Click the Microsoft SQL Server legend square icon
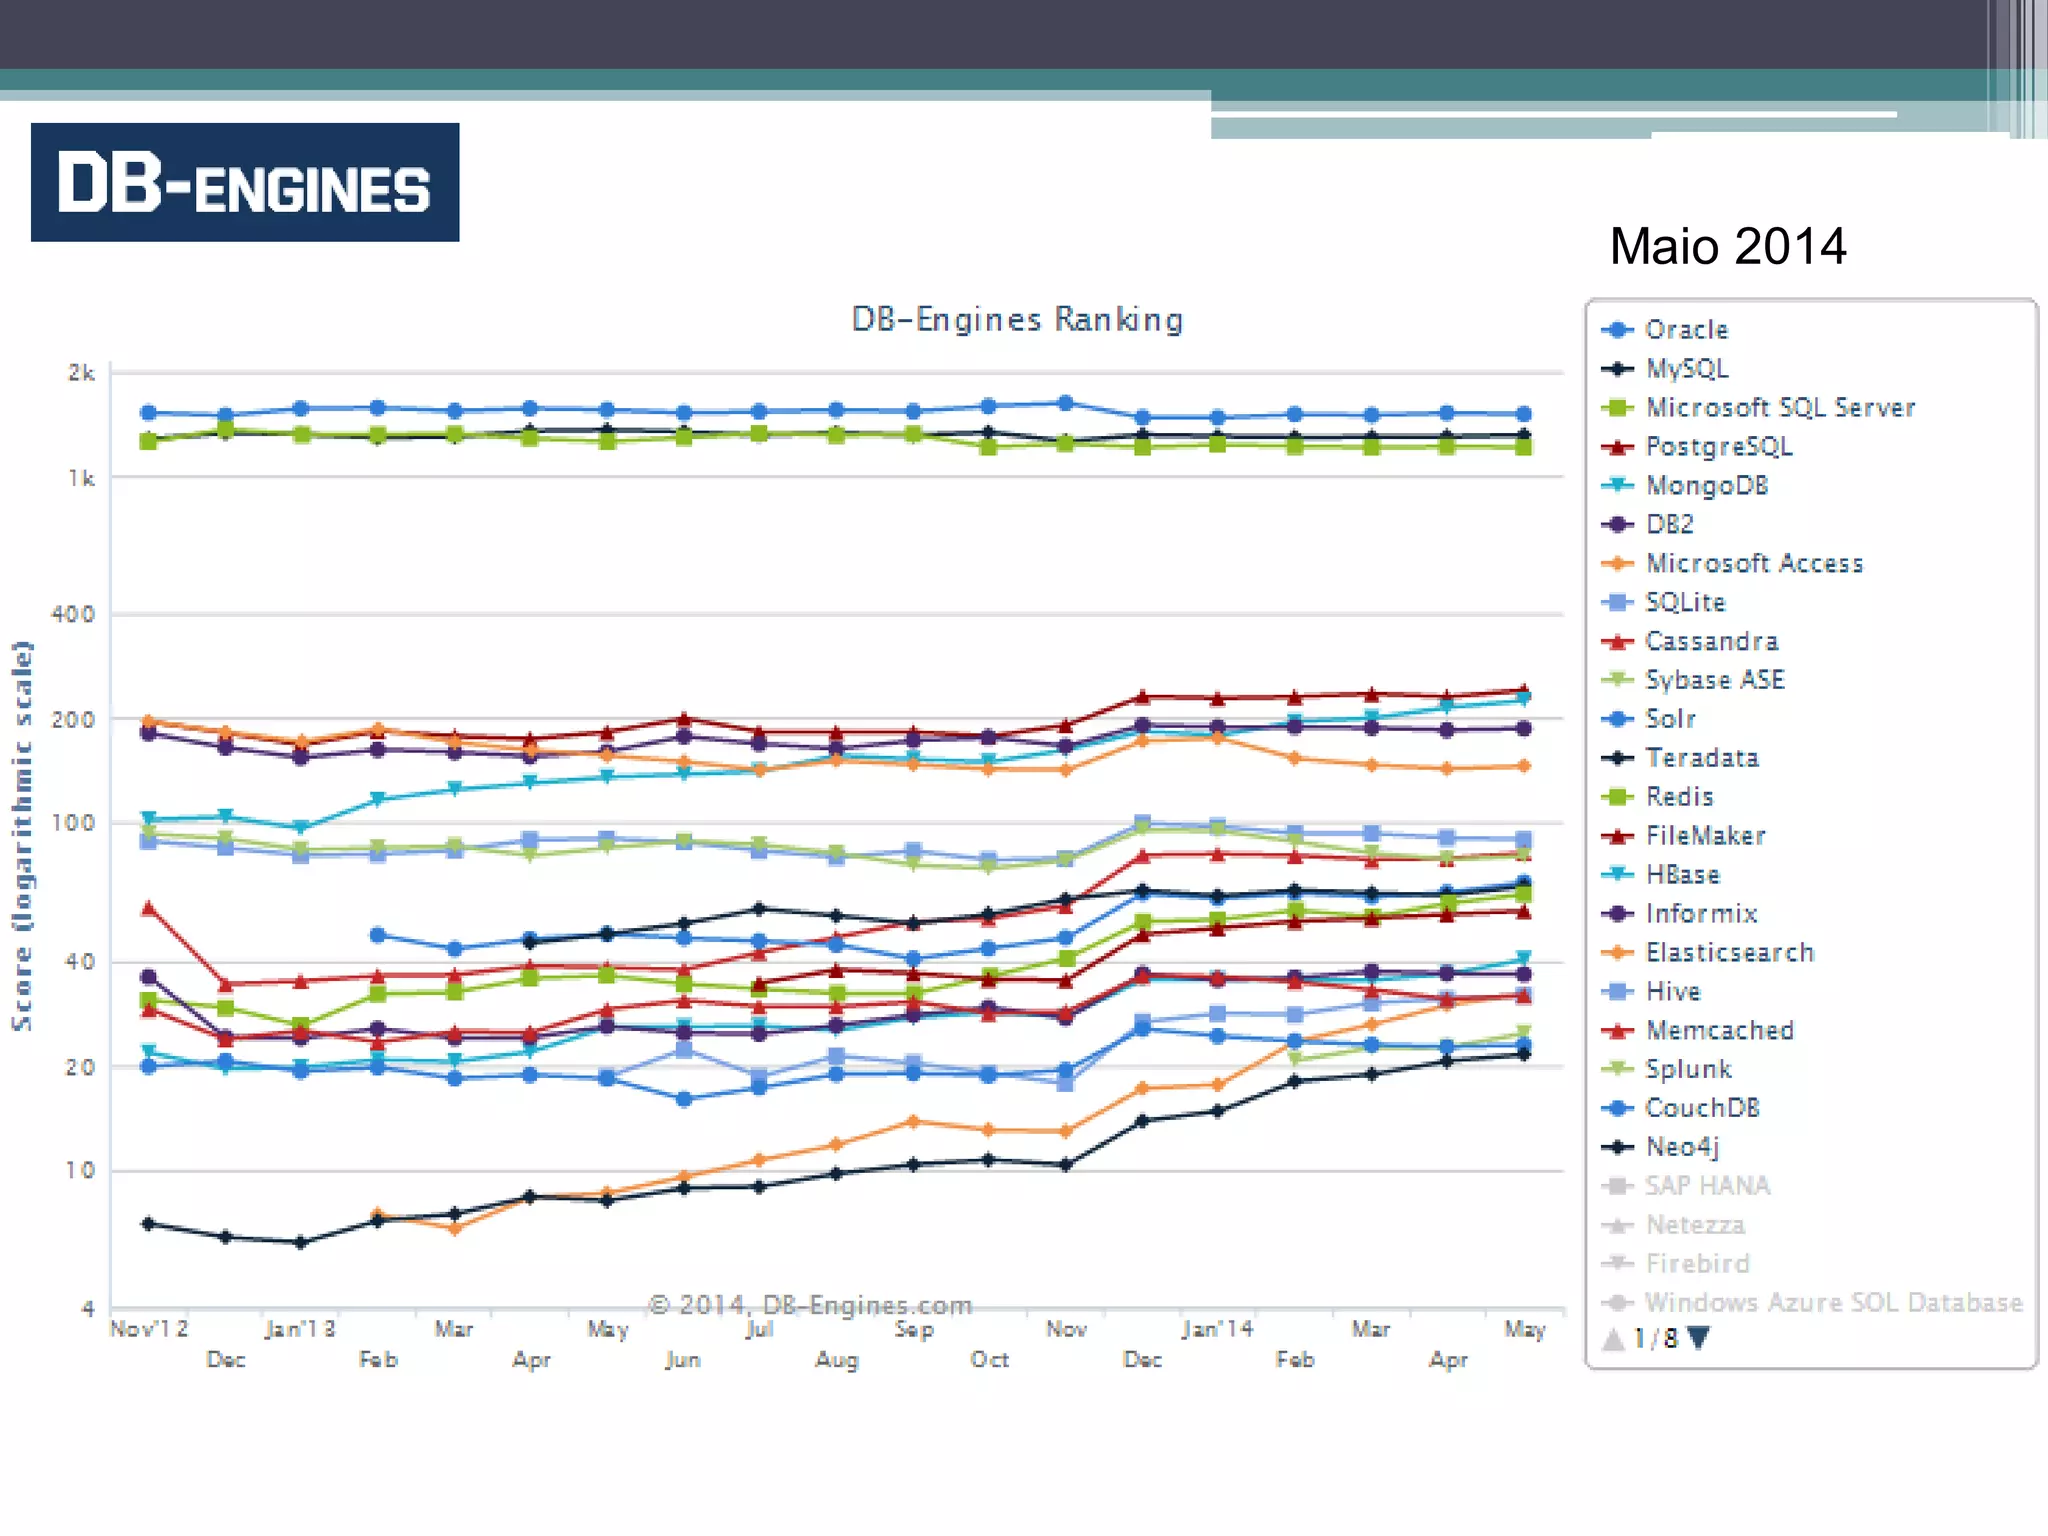2048x1536 pixels. pyautogui.click(x=1617, y=408)
